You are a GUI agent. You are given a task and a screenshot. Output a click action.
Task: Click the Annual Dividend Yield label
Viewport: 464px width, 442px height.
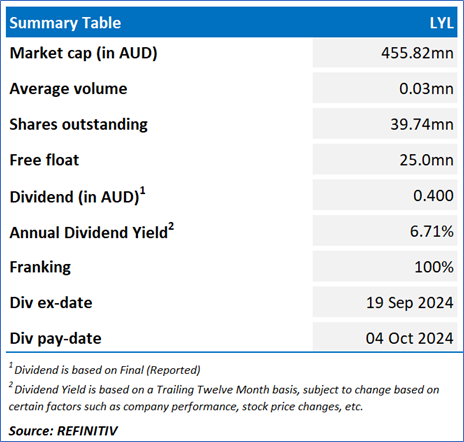(92, 231)
